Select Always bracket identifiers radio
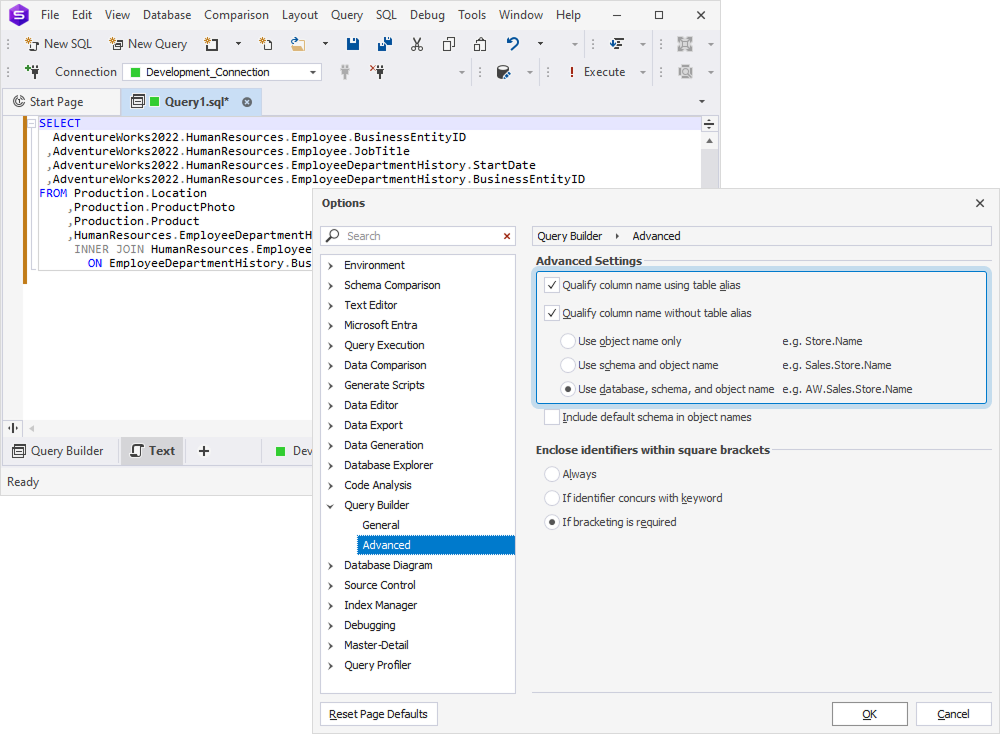The image size is (1000, 734). [x=552, y=474]
